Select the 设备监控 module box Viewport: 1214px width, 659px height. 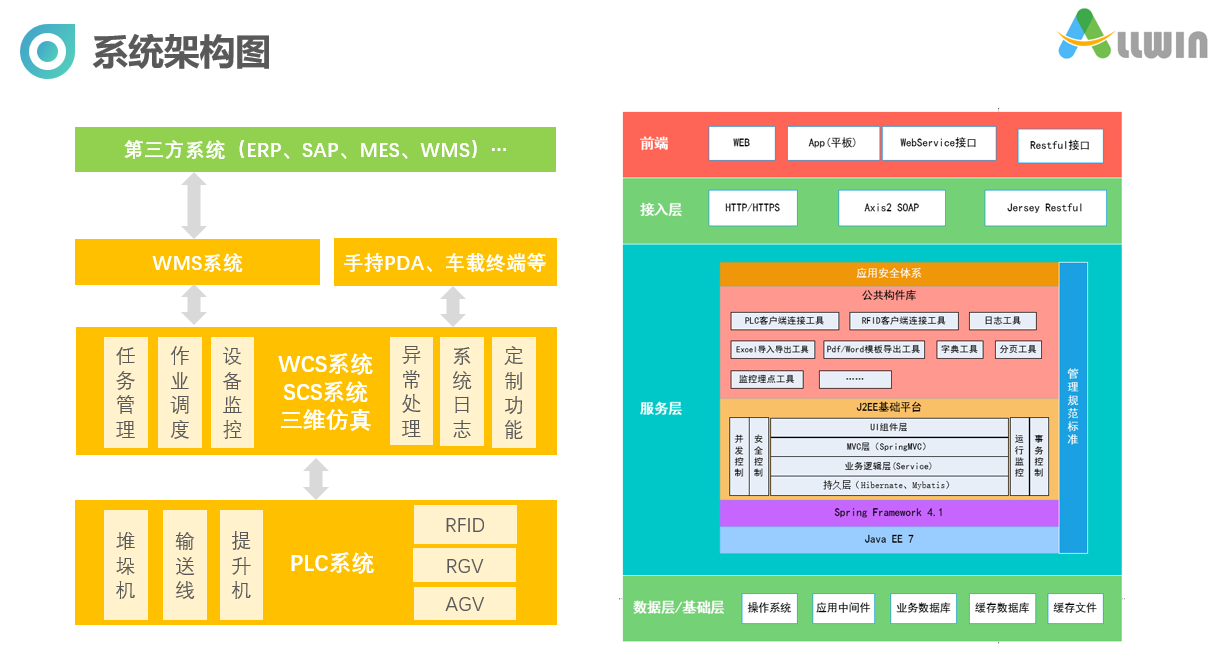pyautogui.click(x=233, y=392)
